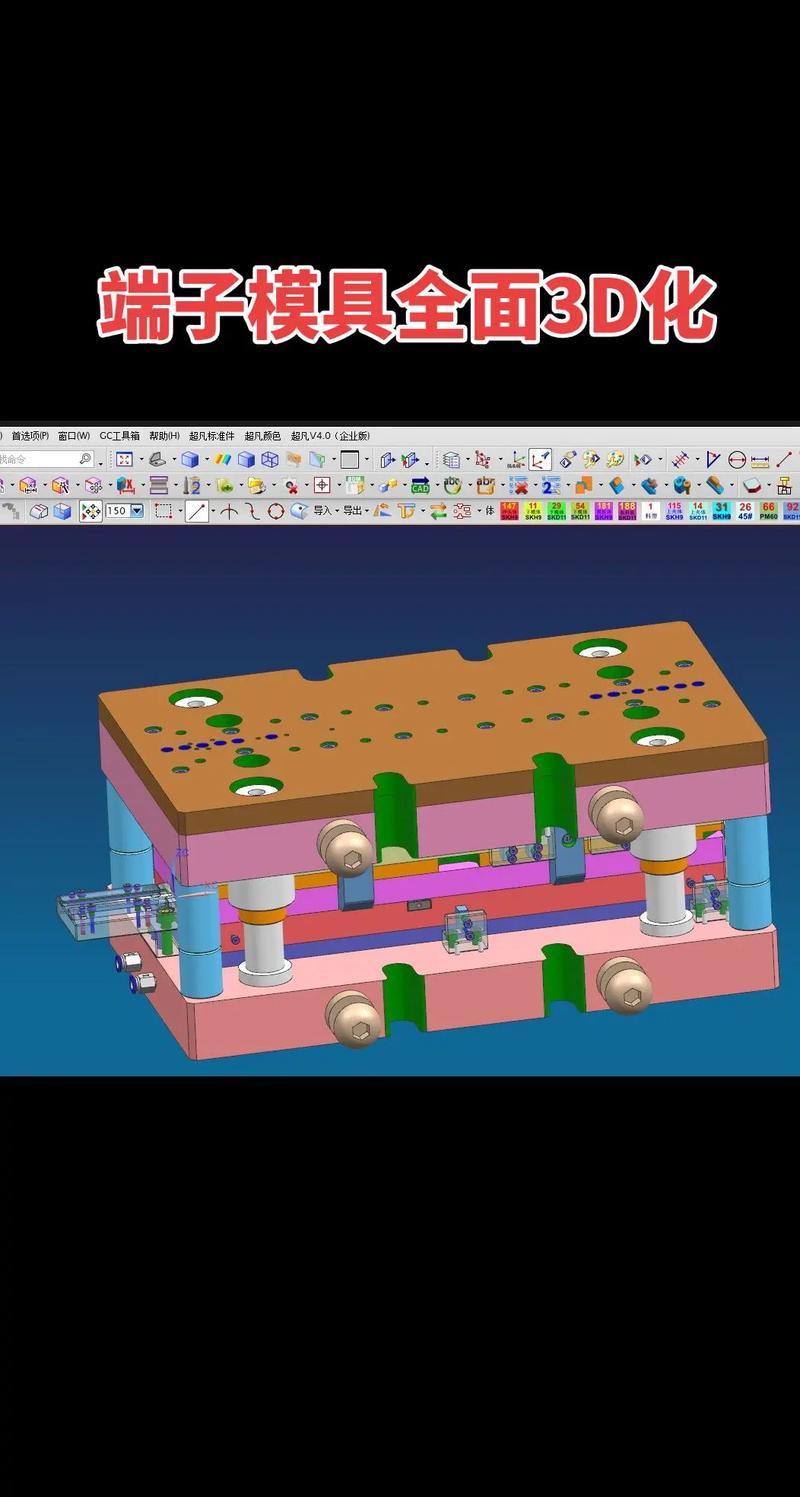The height and width of the screenshot is (1497, 800).
Task: Open the 超凡V4.0 (企业版) menu
Action: point(330,436)
